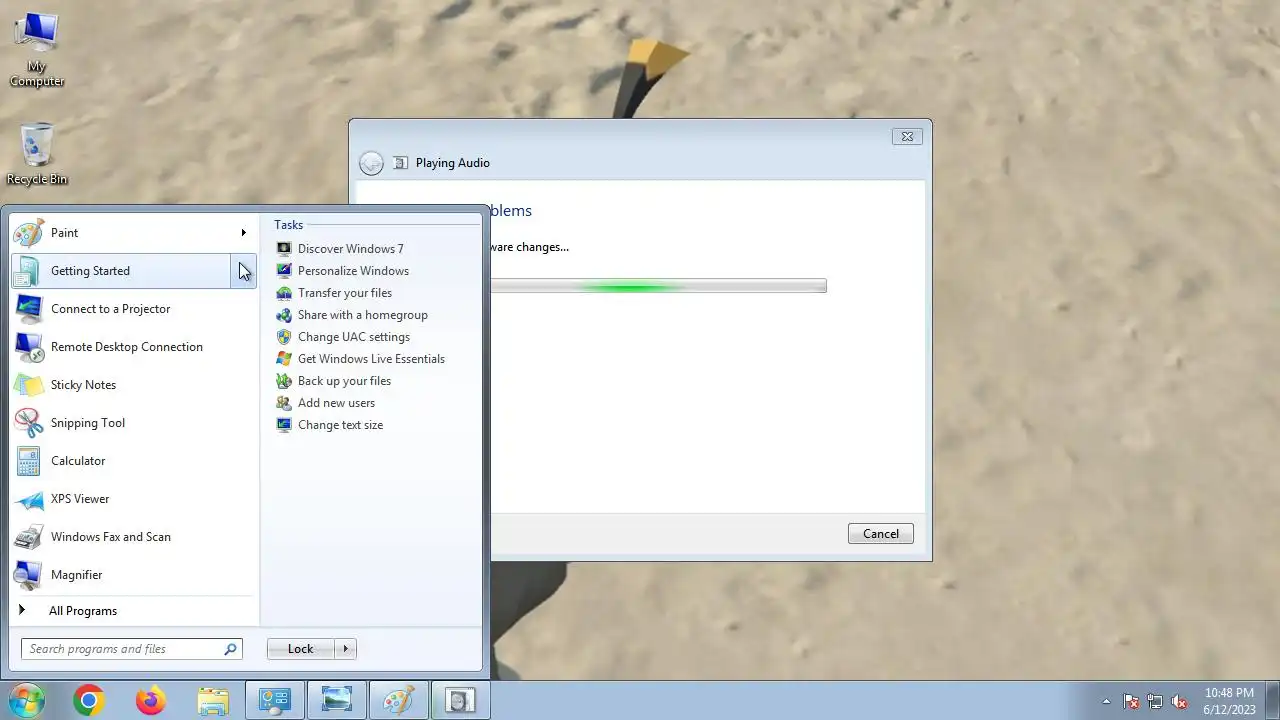Select the Recycle Bin desktop icon
Image resolution: width=1280 pixels, height=720 pixels.
(x=37, y=154)
